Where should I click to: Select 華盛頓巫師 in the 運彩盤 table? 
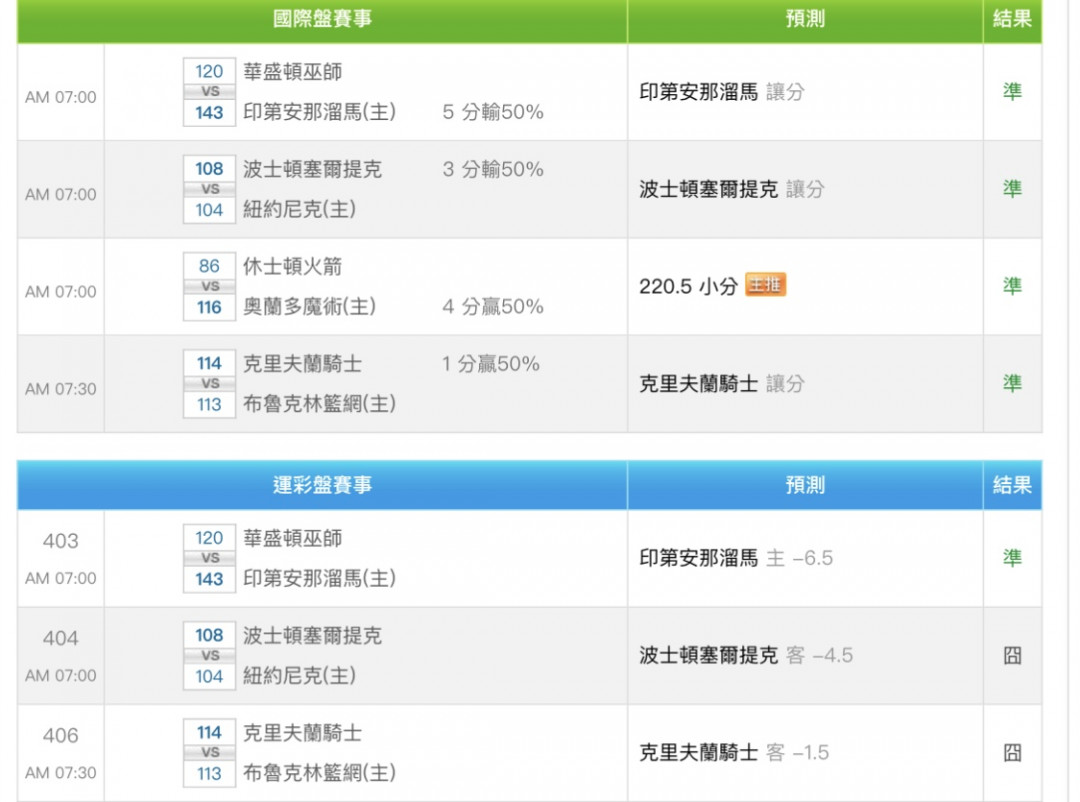[x=293, y=538]
